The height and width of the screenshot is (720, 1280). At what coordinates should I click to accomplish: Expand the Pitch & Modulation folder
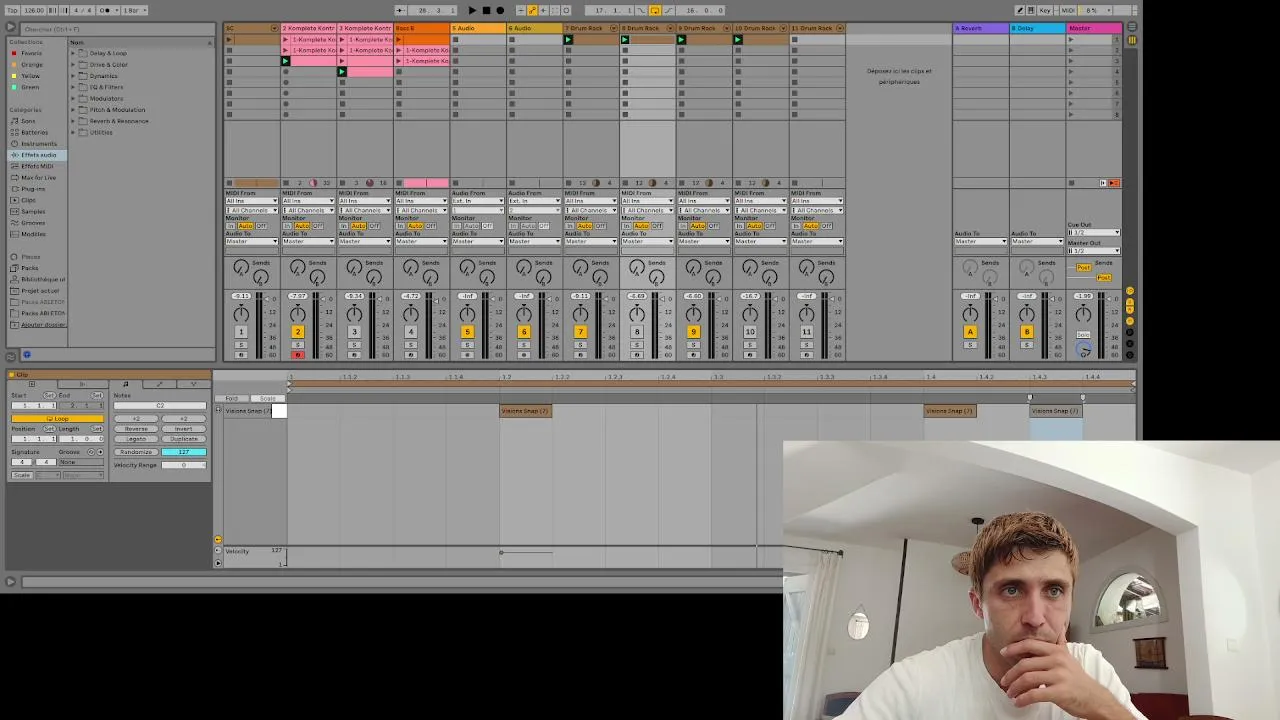click(x=73, y=110)
